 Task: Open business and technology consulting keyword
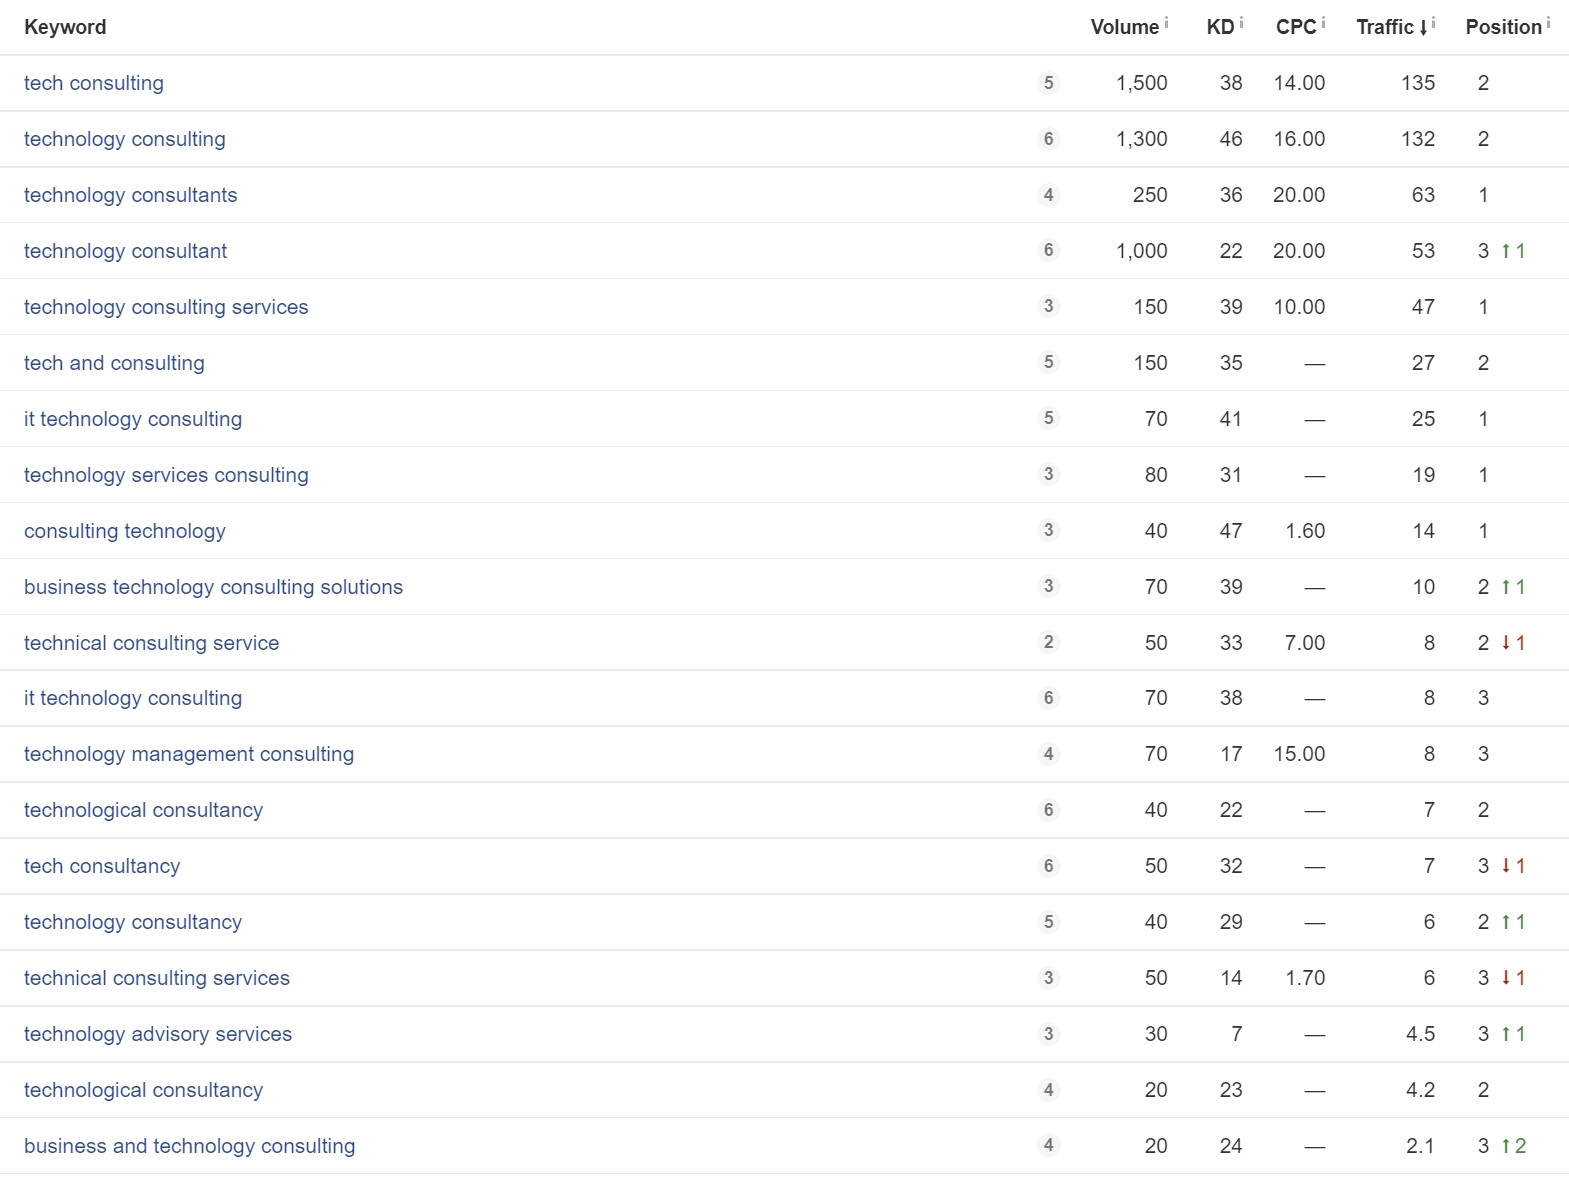(189, 1146)
